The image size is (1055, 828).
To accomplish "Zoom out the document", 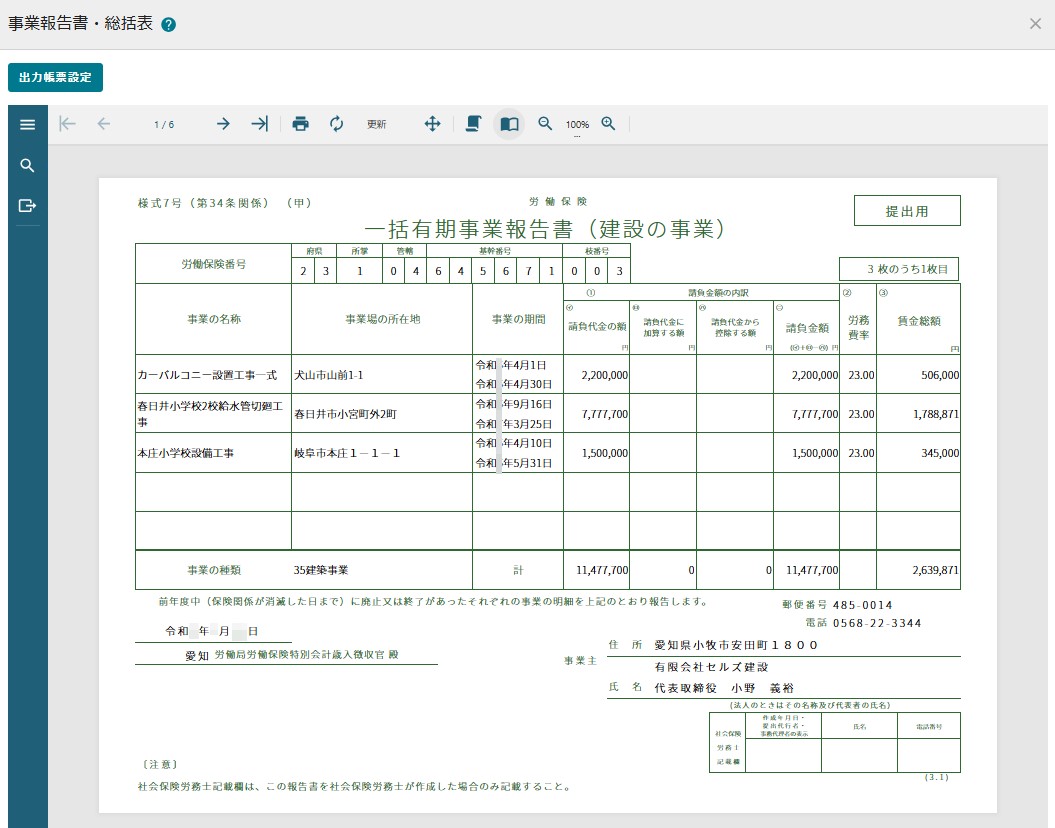I will point(545,124).
